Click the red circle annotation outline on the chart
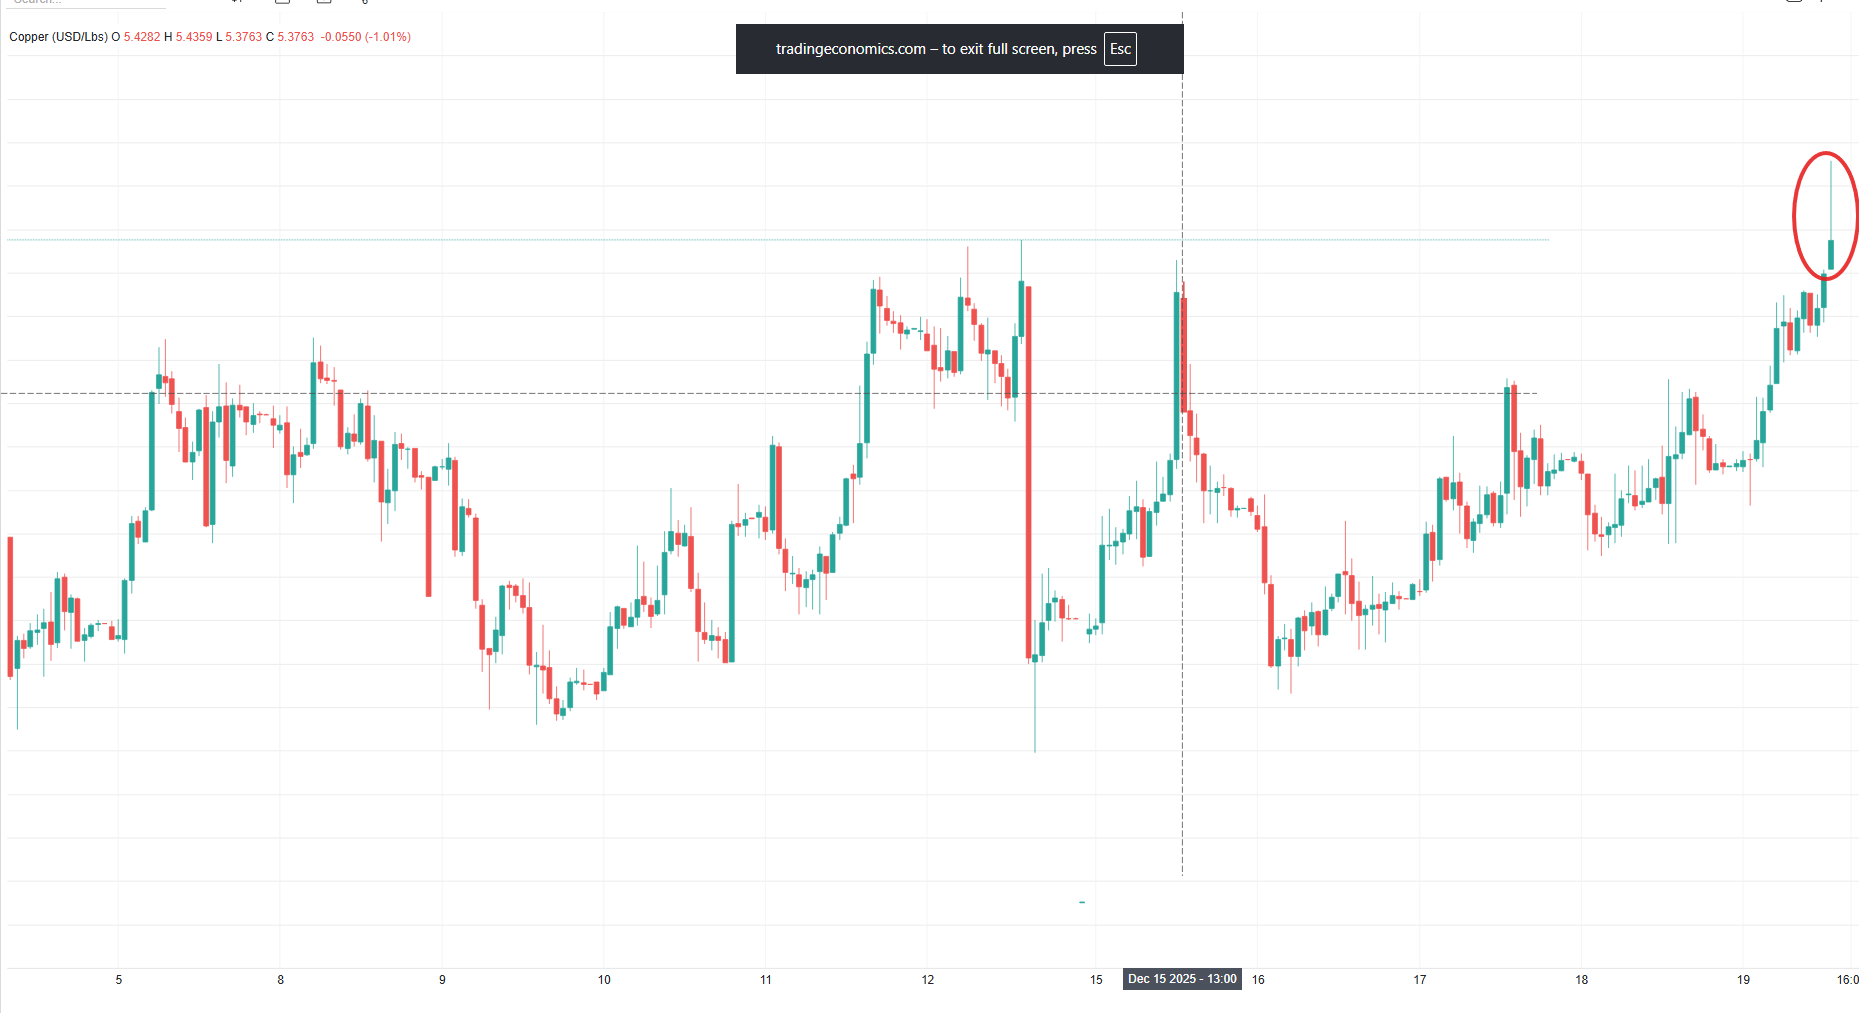Image resolution: width=1859 pixels, height=1013 pixels. (1795, 215)
